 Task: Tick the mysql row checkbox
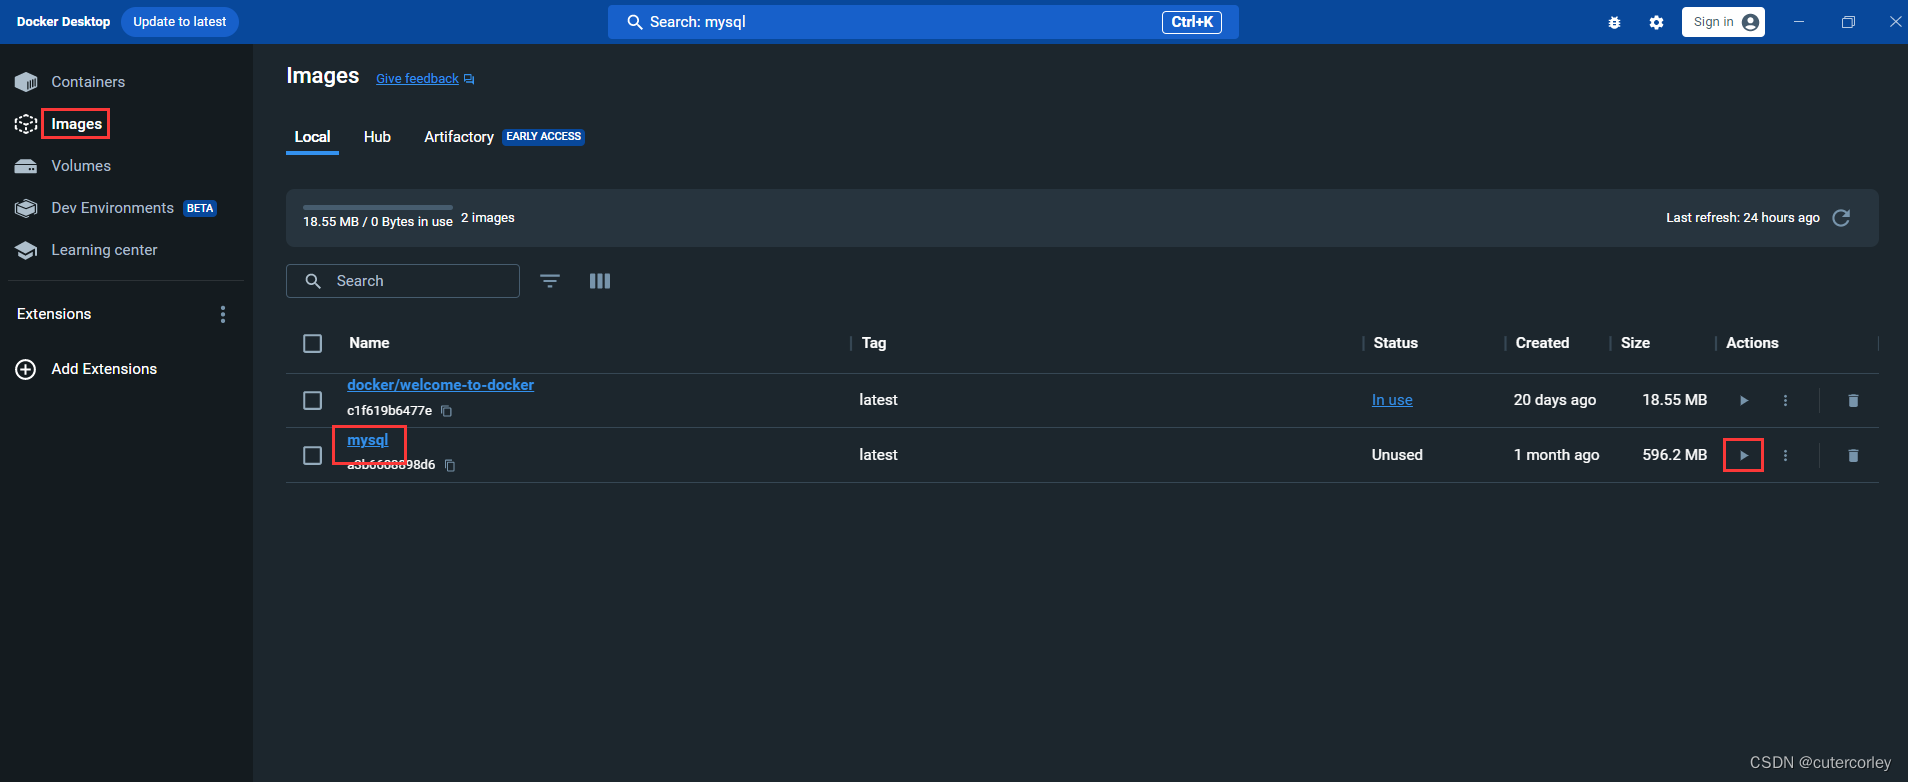(x=312, y=455)
